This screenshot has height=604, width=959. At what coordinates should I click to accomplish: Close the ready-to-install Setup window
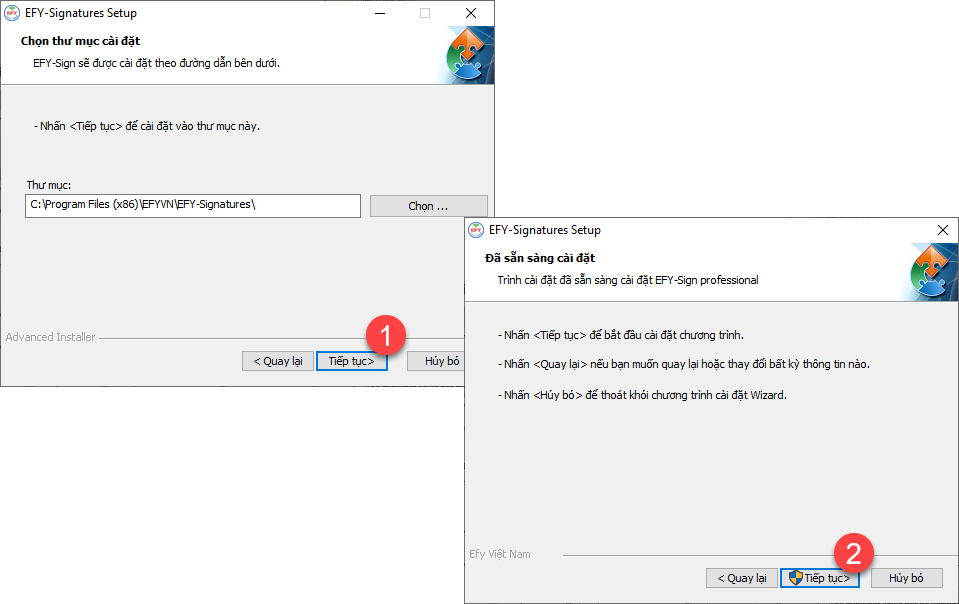[x=942, y=230]
